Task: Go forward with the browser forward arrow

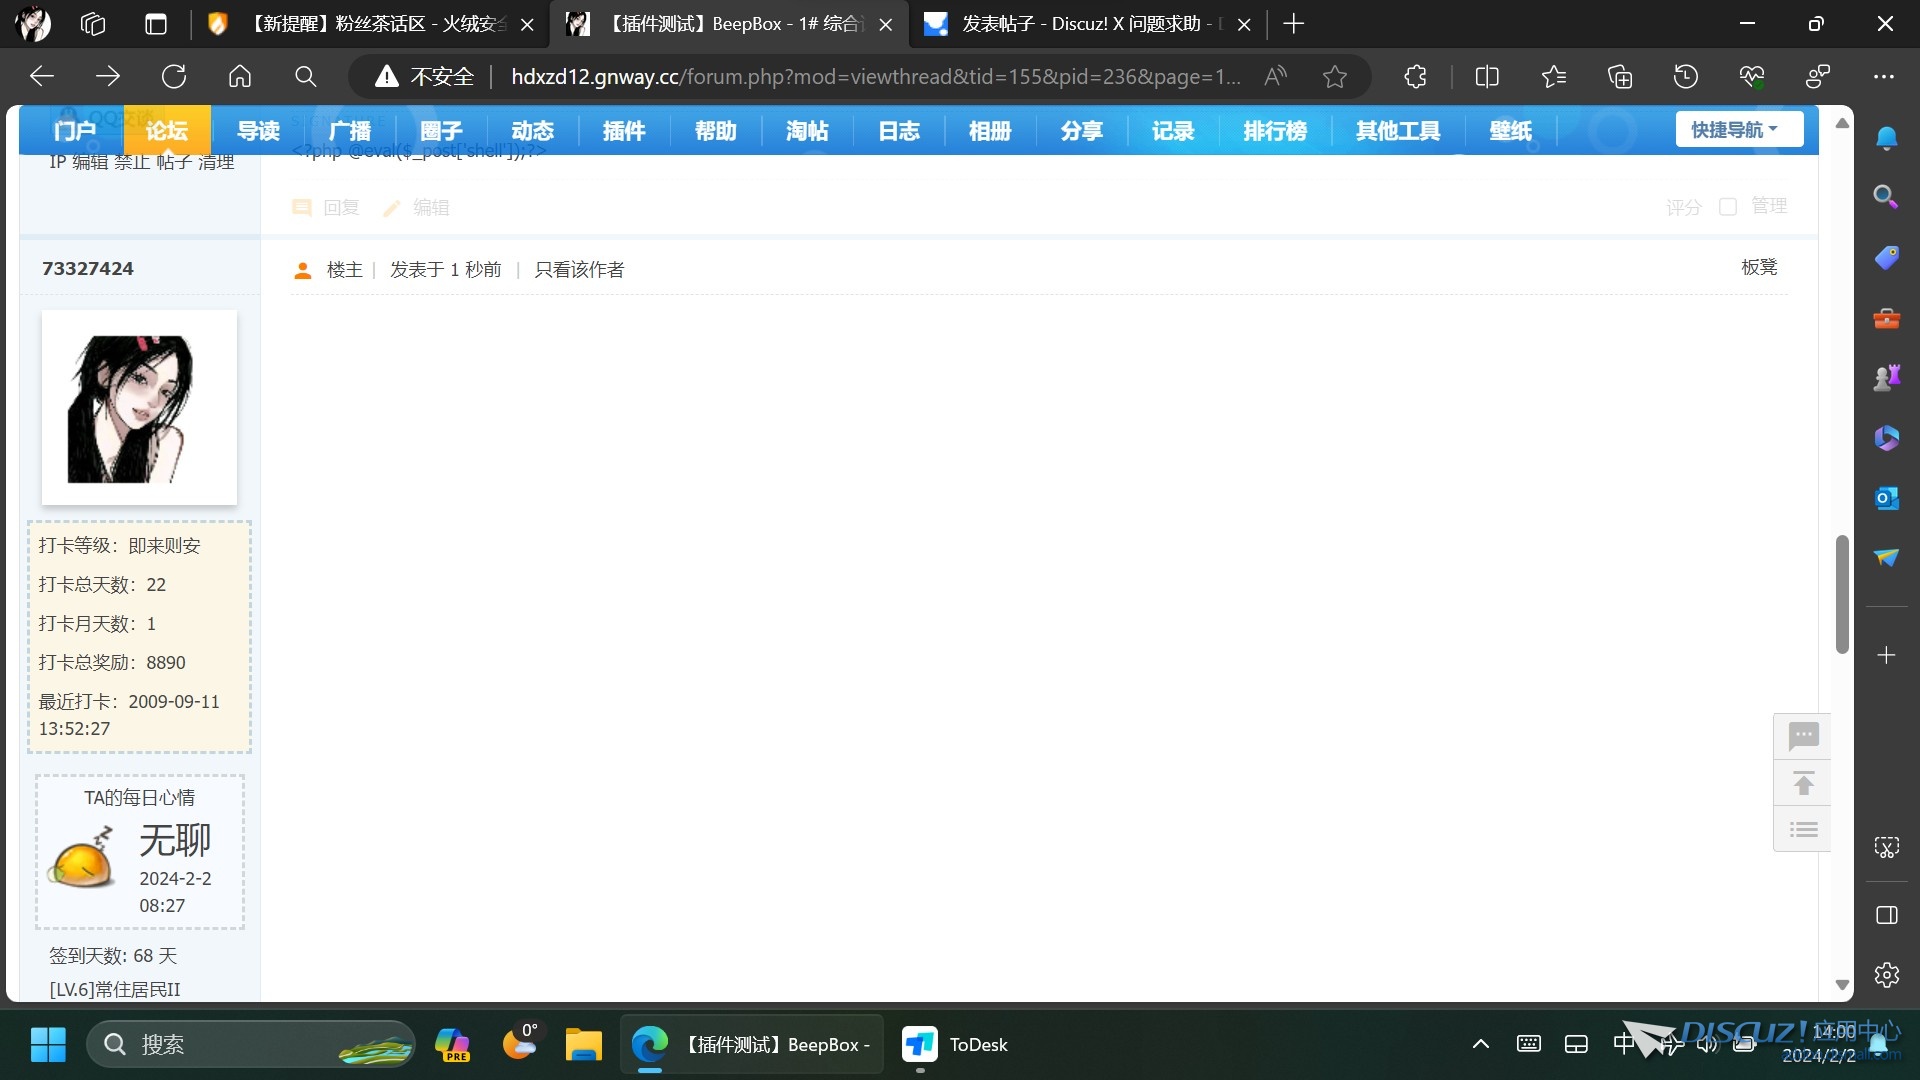Action: pyautogui.click(x=108, y=77)
